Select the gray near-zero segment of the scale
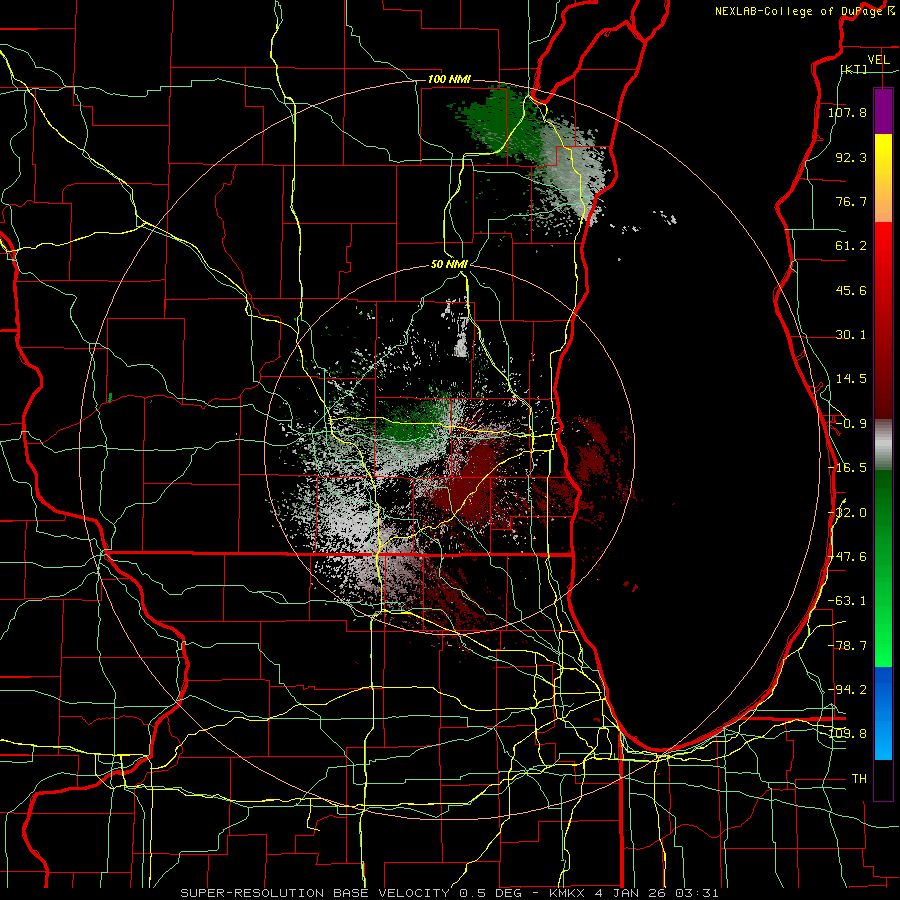Viewport: 900px width, 900px height. pyautogui.click(x=883, y=445)
